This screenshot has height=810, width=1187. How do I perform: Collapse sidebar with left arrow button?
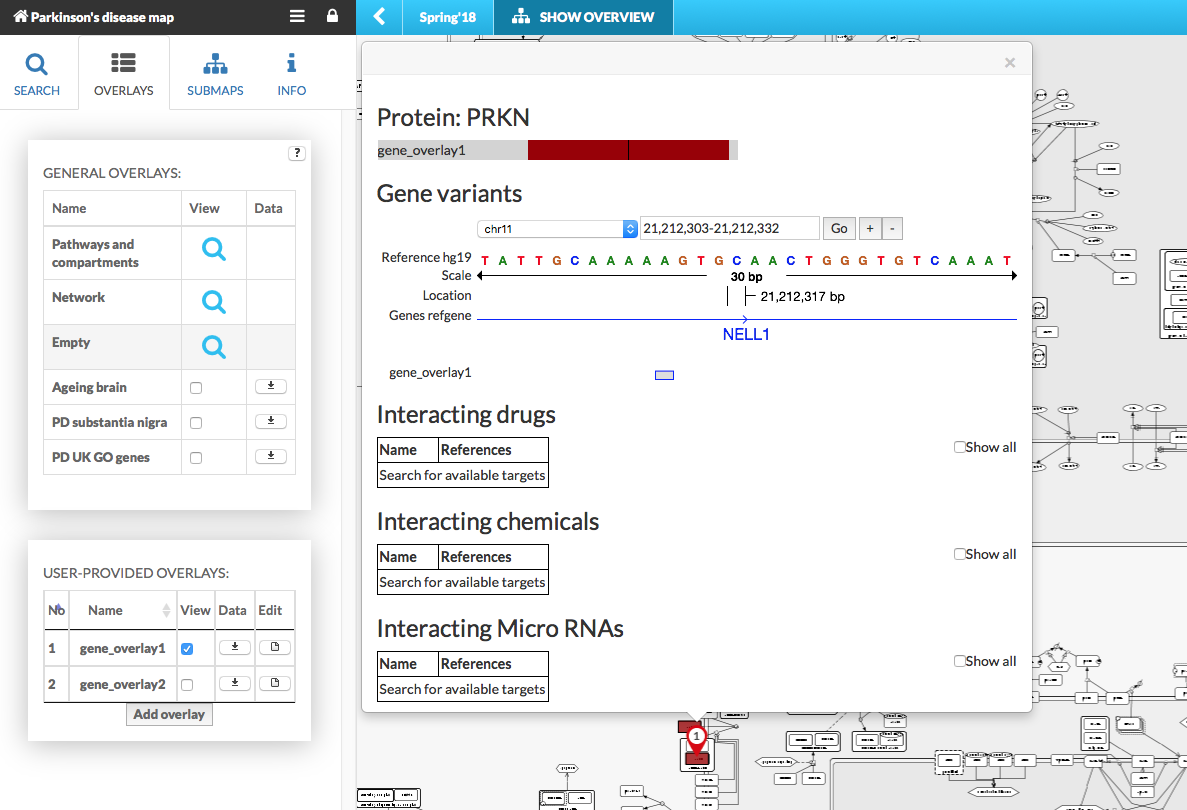point(379,17)
